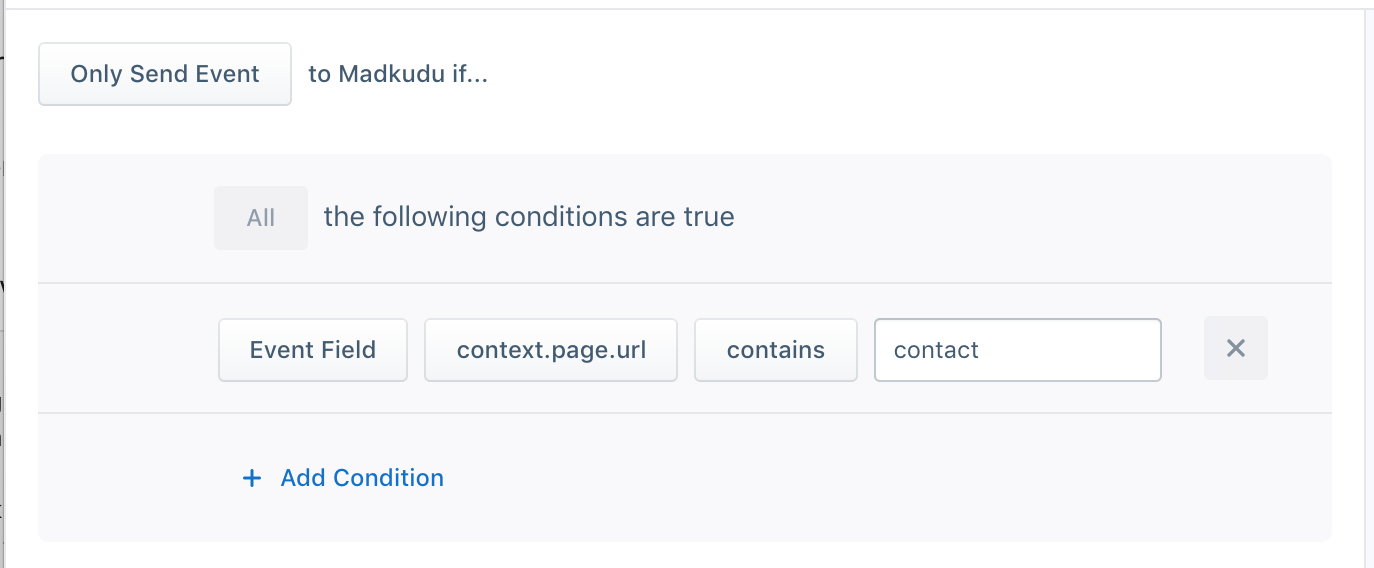Click empty space left of Event Field

(128, 348)
